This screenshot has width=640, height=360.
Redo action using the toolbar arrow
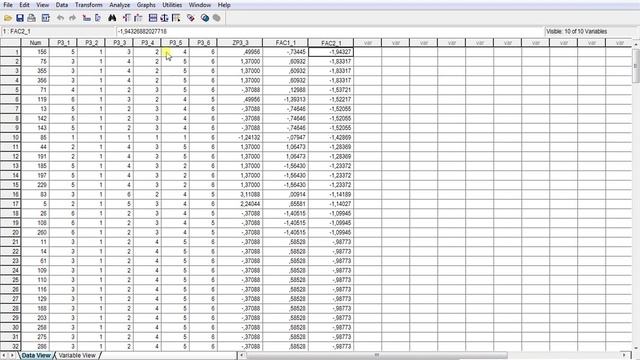tap(73, 18)
